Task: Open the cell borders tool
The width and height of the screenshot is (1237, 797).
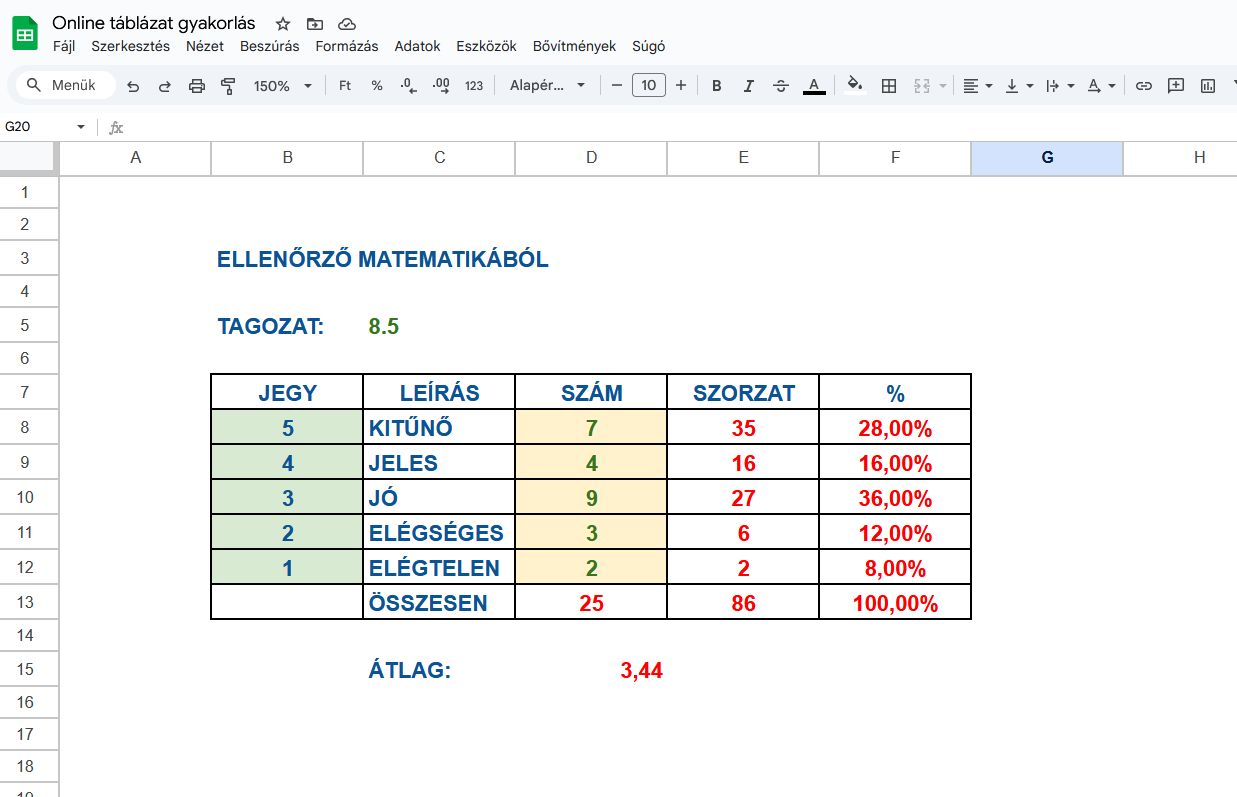Action: click(x=888, y=86)
